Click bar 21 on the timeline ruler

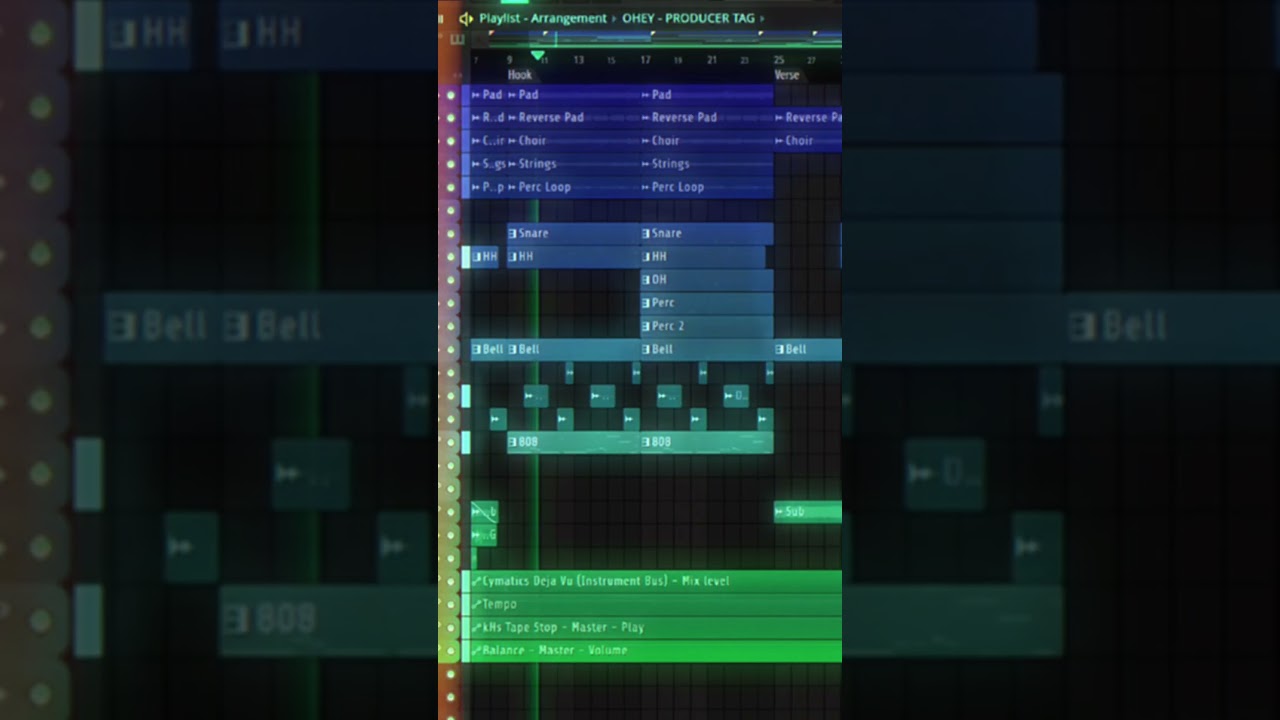click(712, 60)
